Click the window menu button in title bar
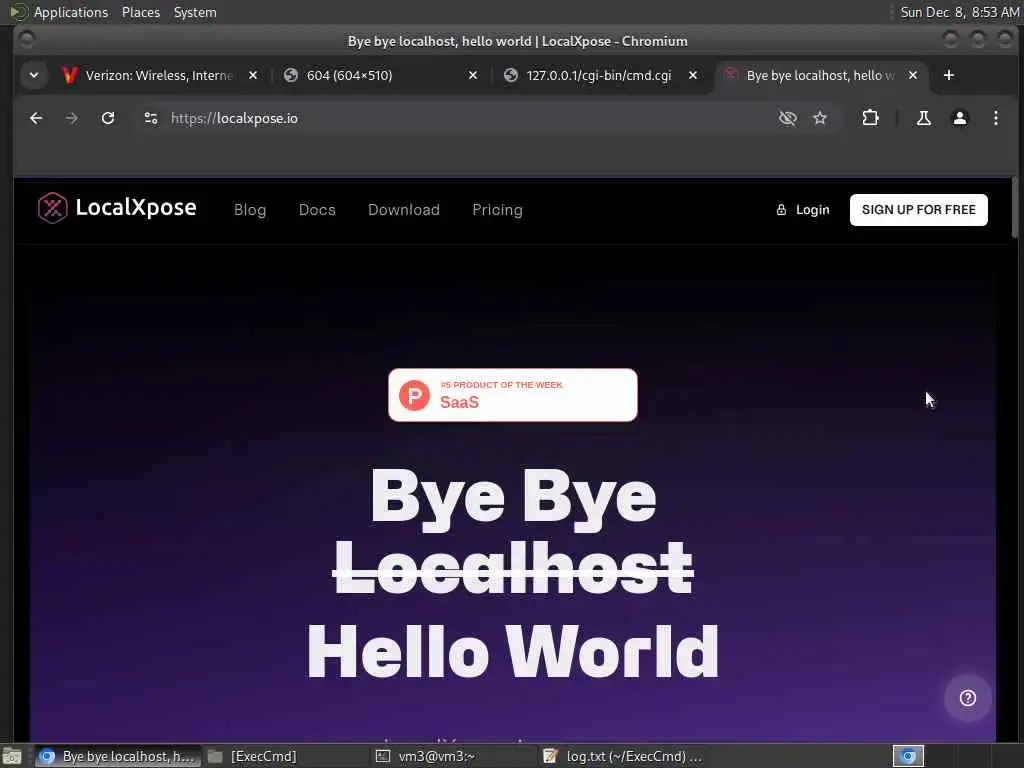The image size is (1024, 768). click(27, 40)
